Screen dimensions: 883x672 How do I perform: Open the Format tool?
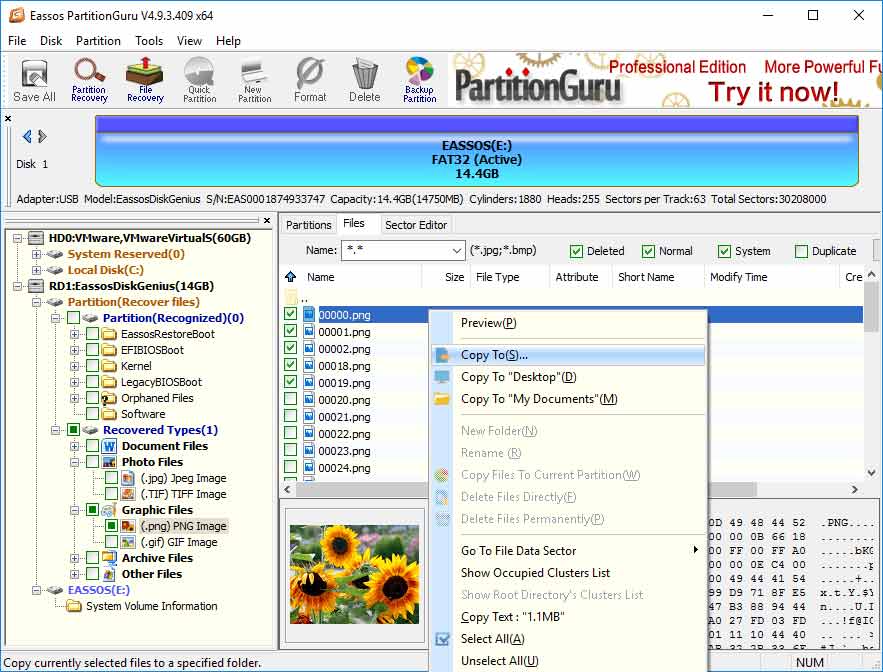click(x=310, y=80)
